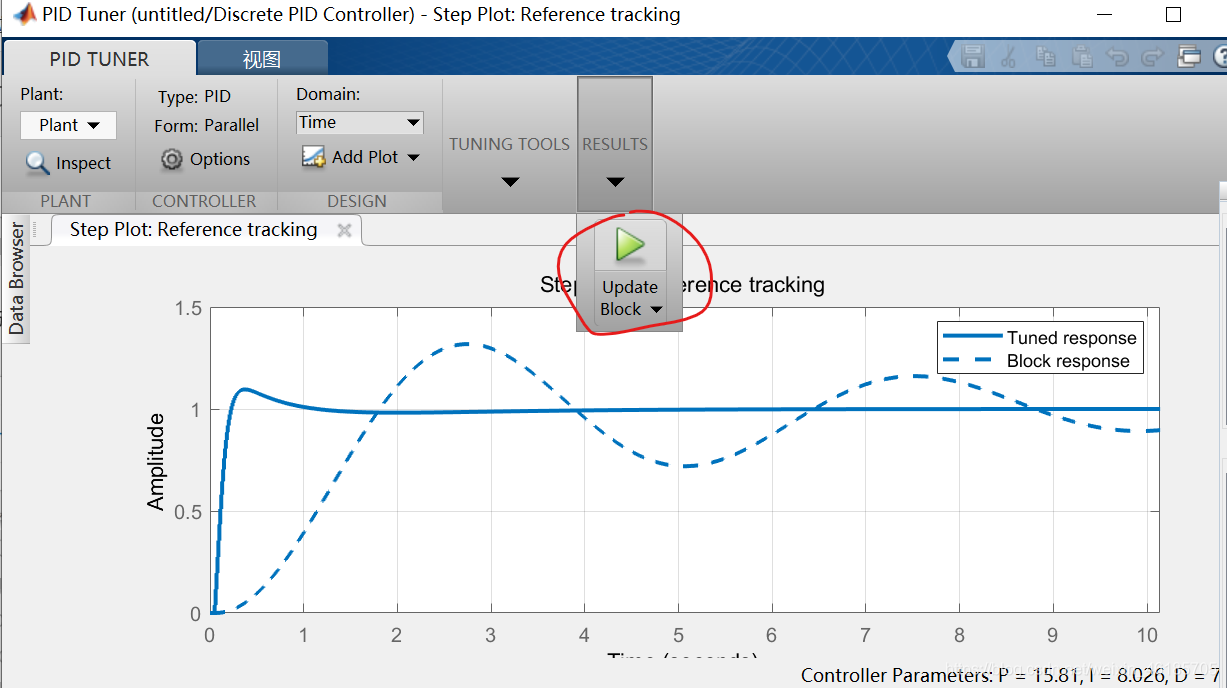Click the green Update Block arrow

(x=630, y=245)
